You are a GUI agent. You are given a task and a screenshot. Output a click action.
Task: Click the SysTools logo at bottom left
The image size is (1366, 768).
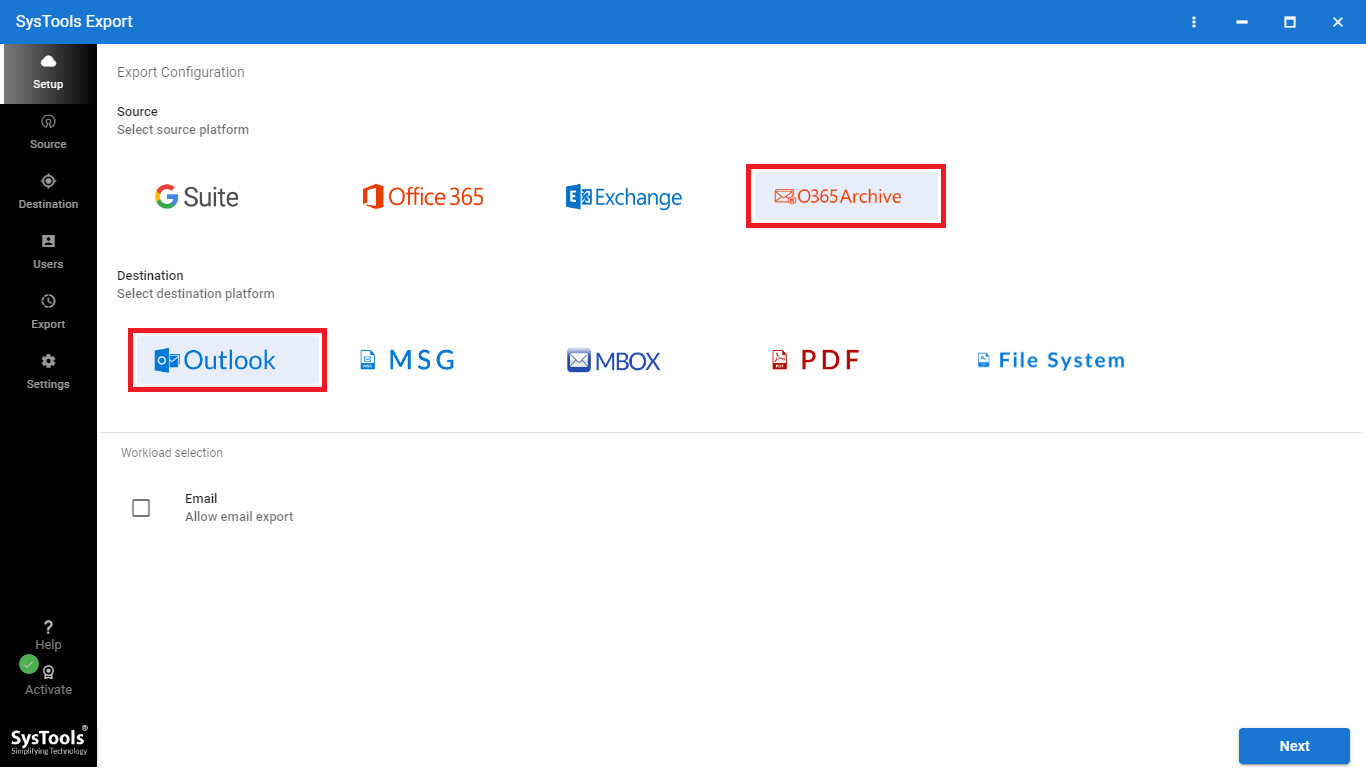click(49, 741)
